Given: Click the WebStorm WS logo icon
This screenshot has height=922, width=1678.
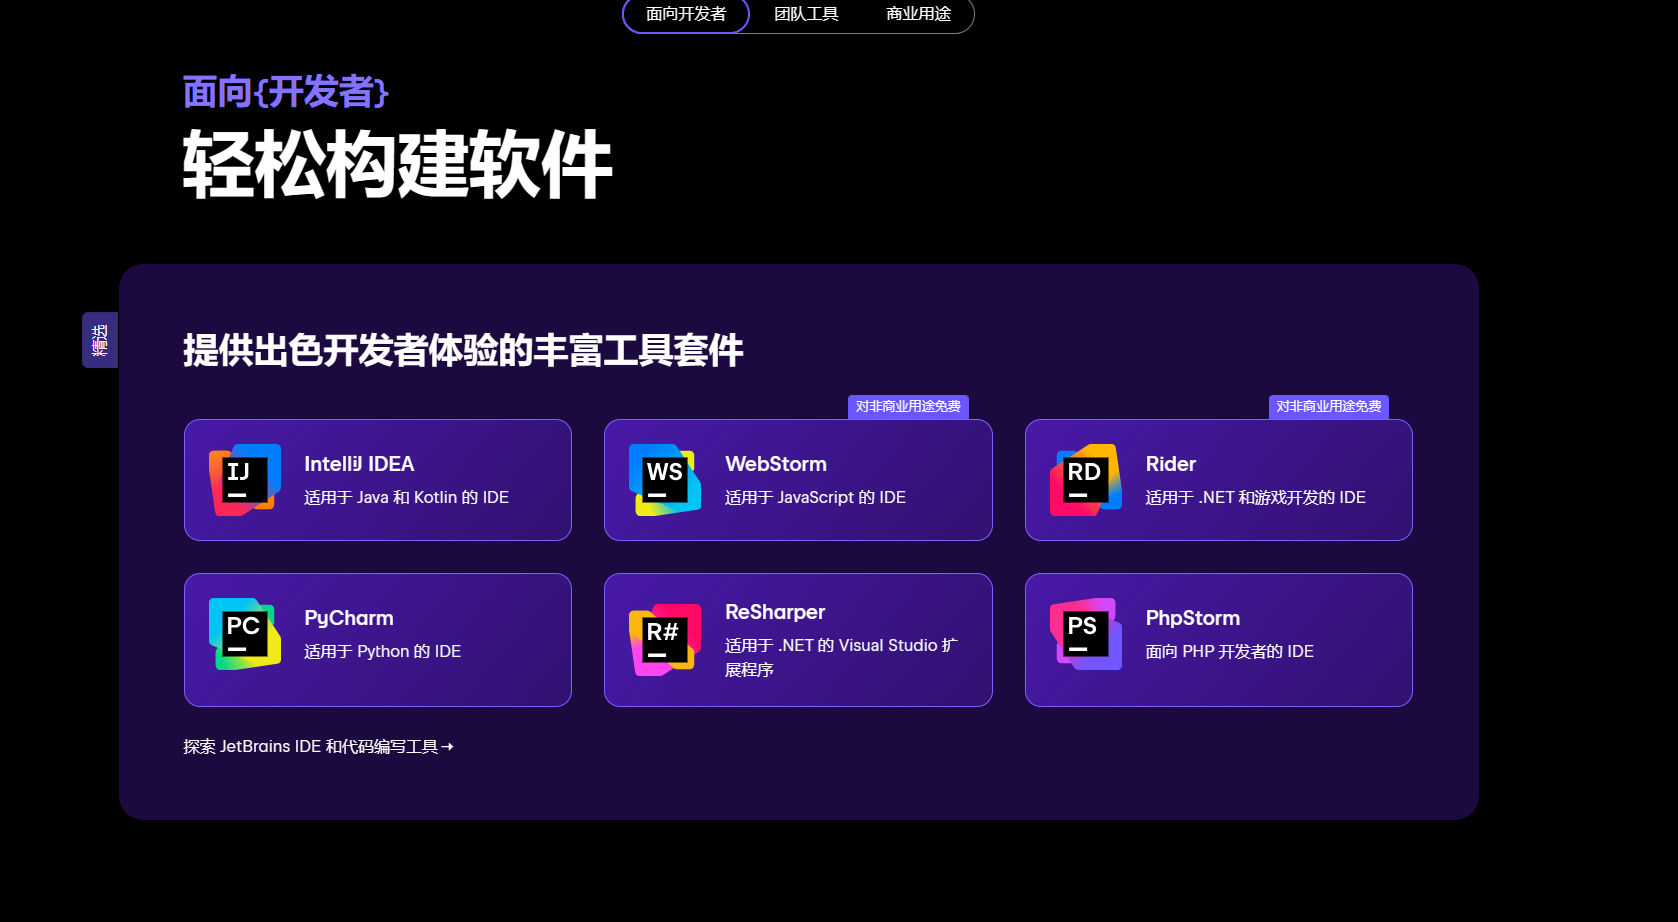Looking at the screenshot, I should [x=665, y=480].
